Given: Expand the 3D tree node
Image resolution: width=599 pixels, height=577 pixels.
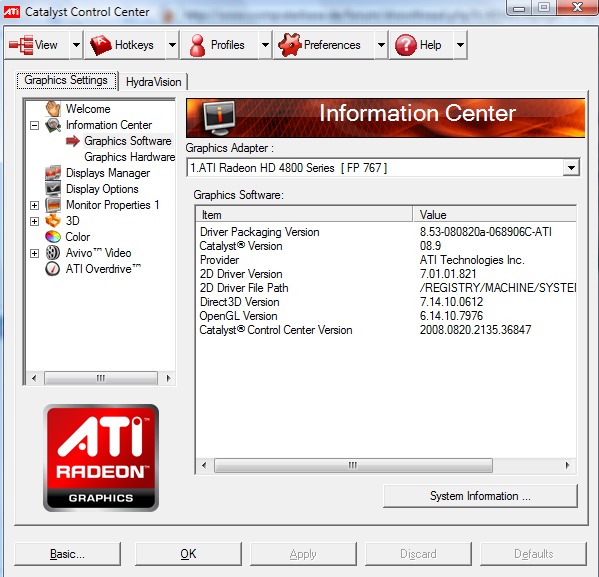Looking at the screenshot, I should [x=34, y=221].
